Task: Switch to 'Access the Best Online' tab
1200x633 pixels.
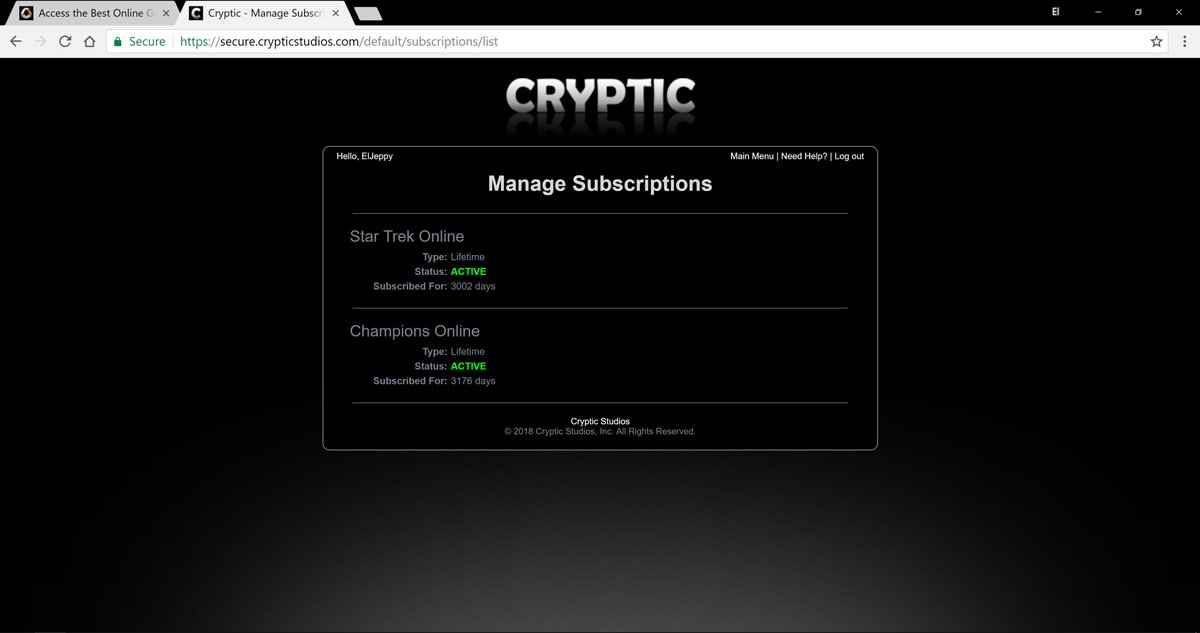Action: tap(91, 13)
